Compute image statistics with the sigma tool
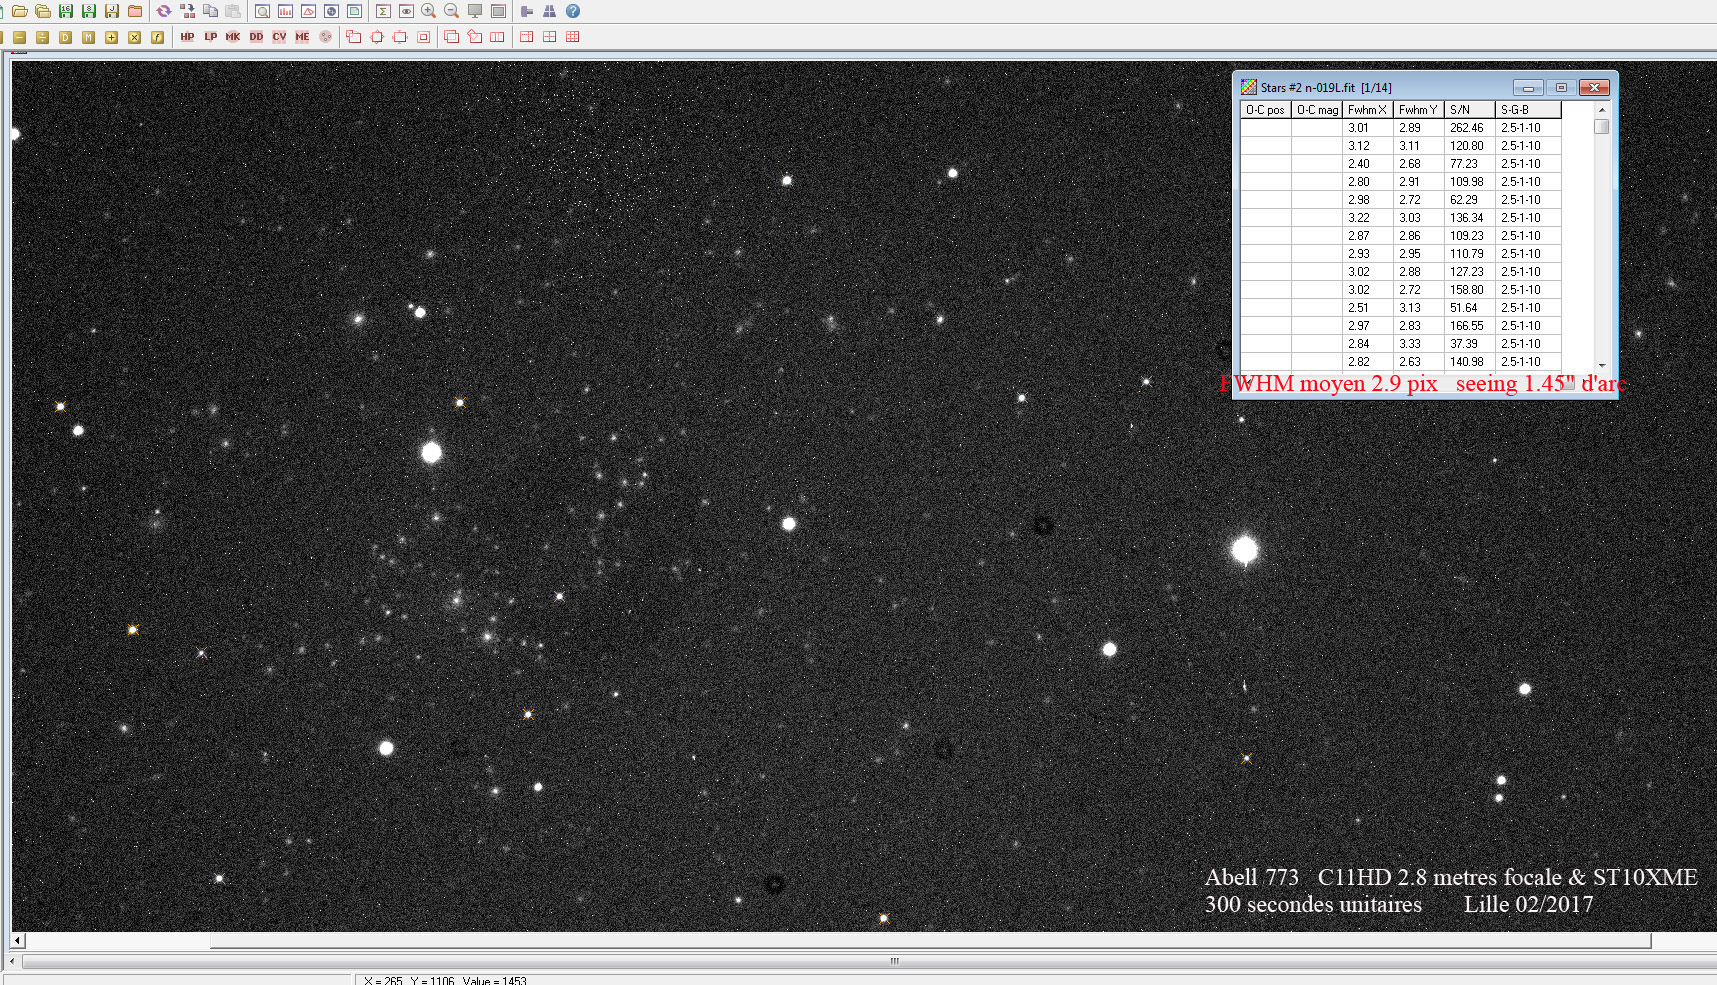 (x=381, y=11)
